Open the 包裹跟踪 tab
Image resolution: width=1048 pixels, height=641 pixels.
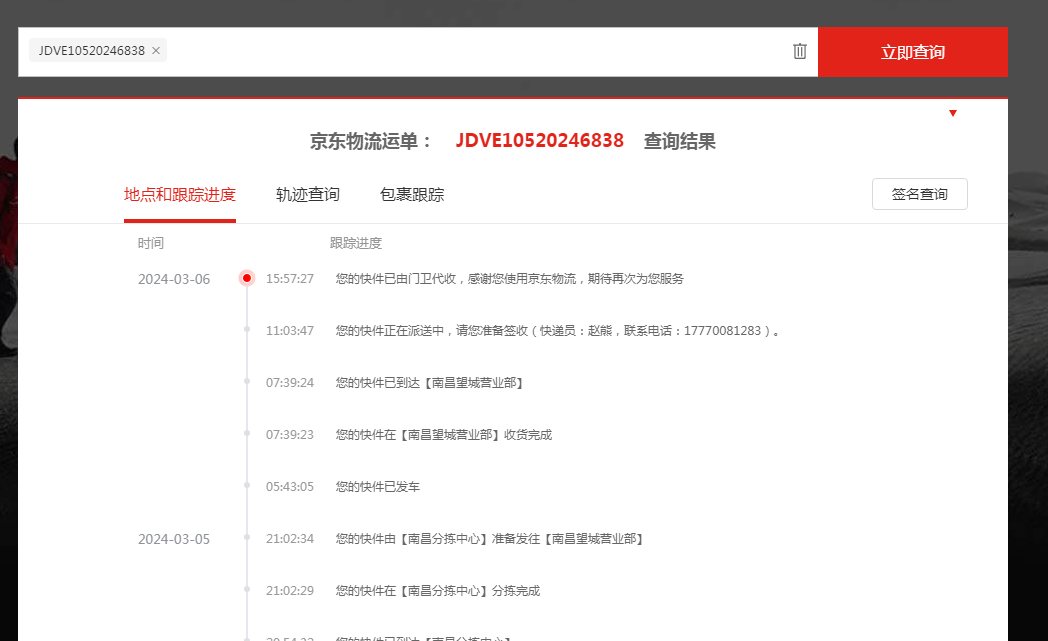click(412, 195)
